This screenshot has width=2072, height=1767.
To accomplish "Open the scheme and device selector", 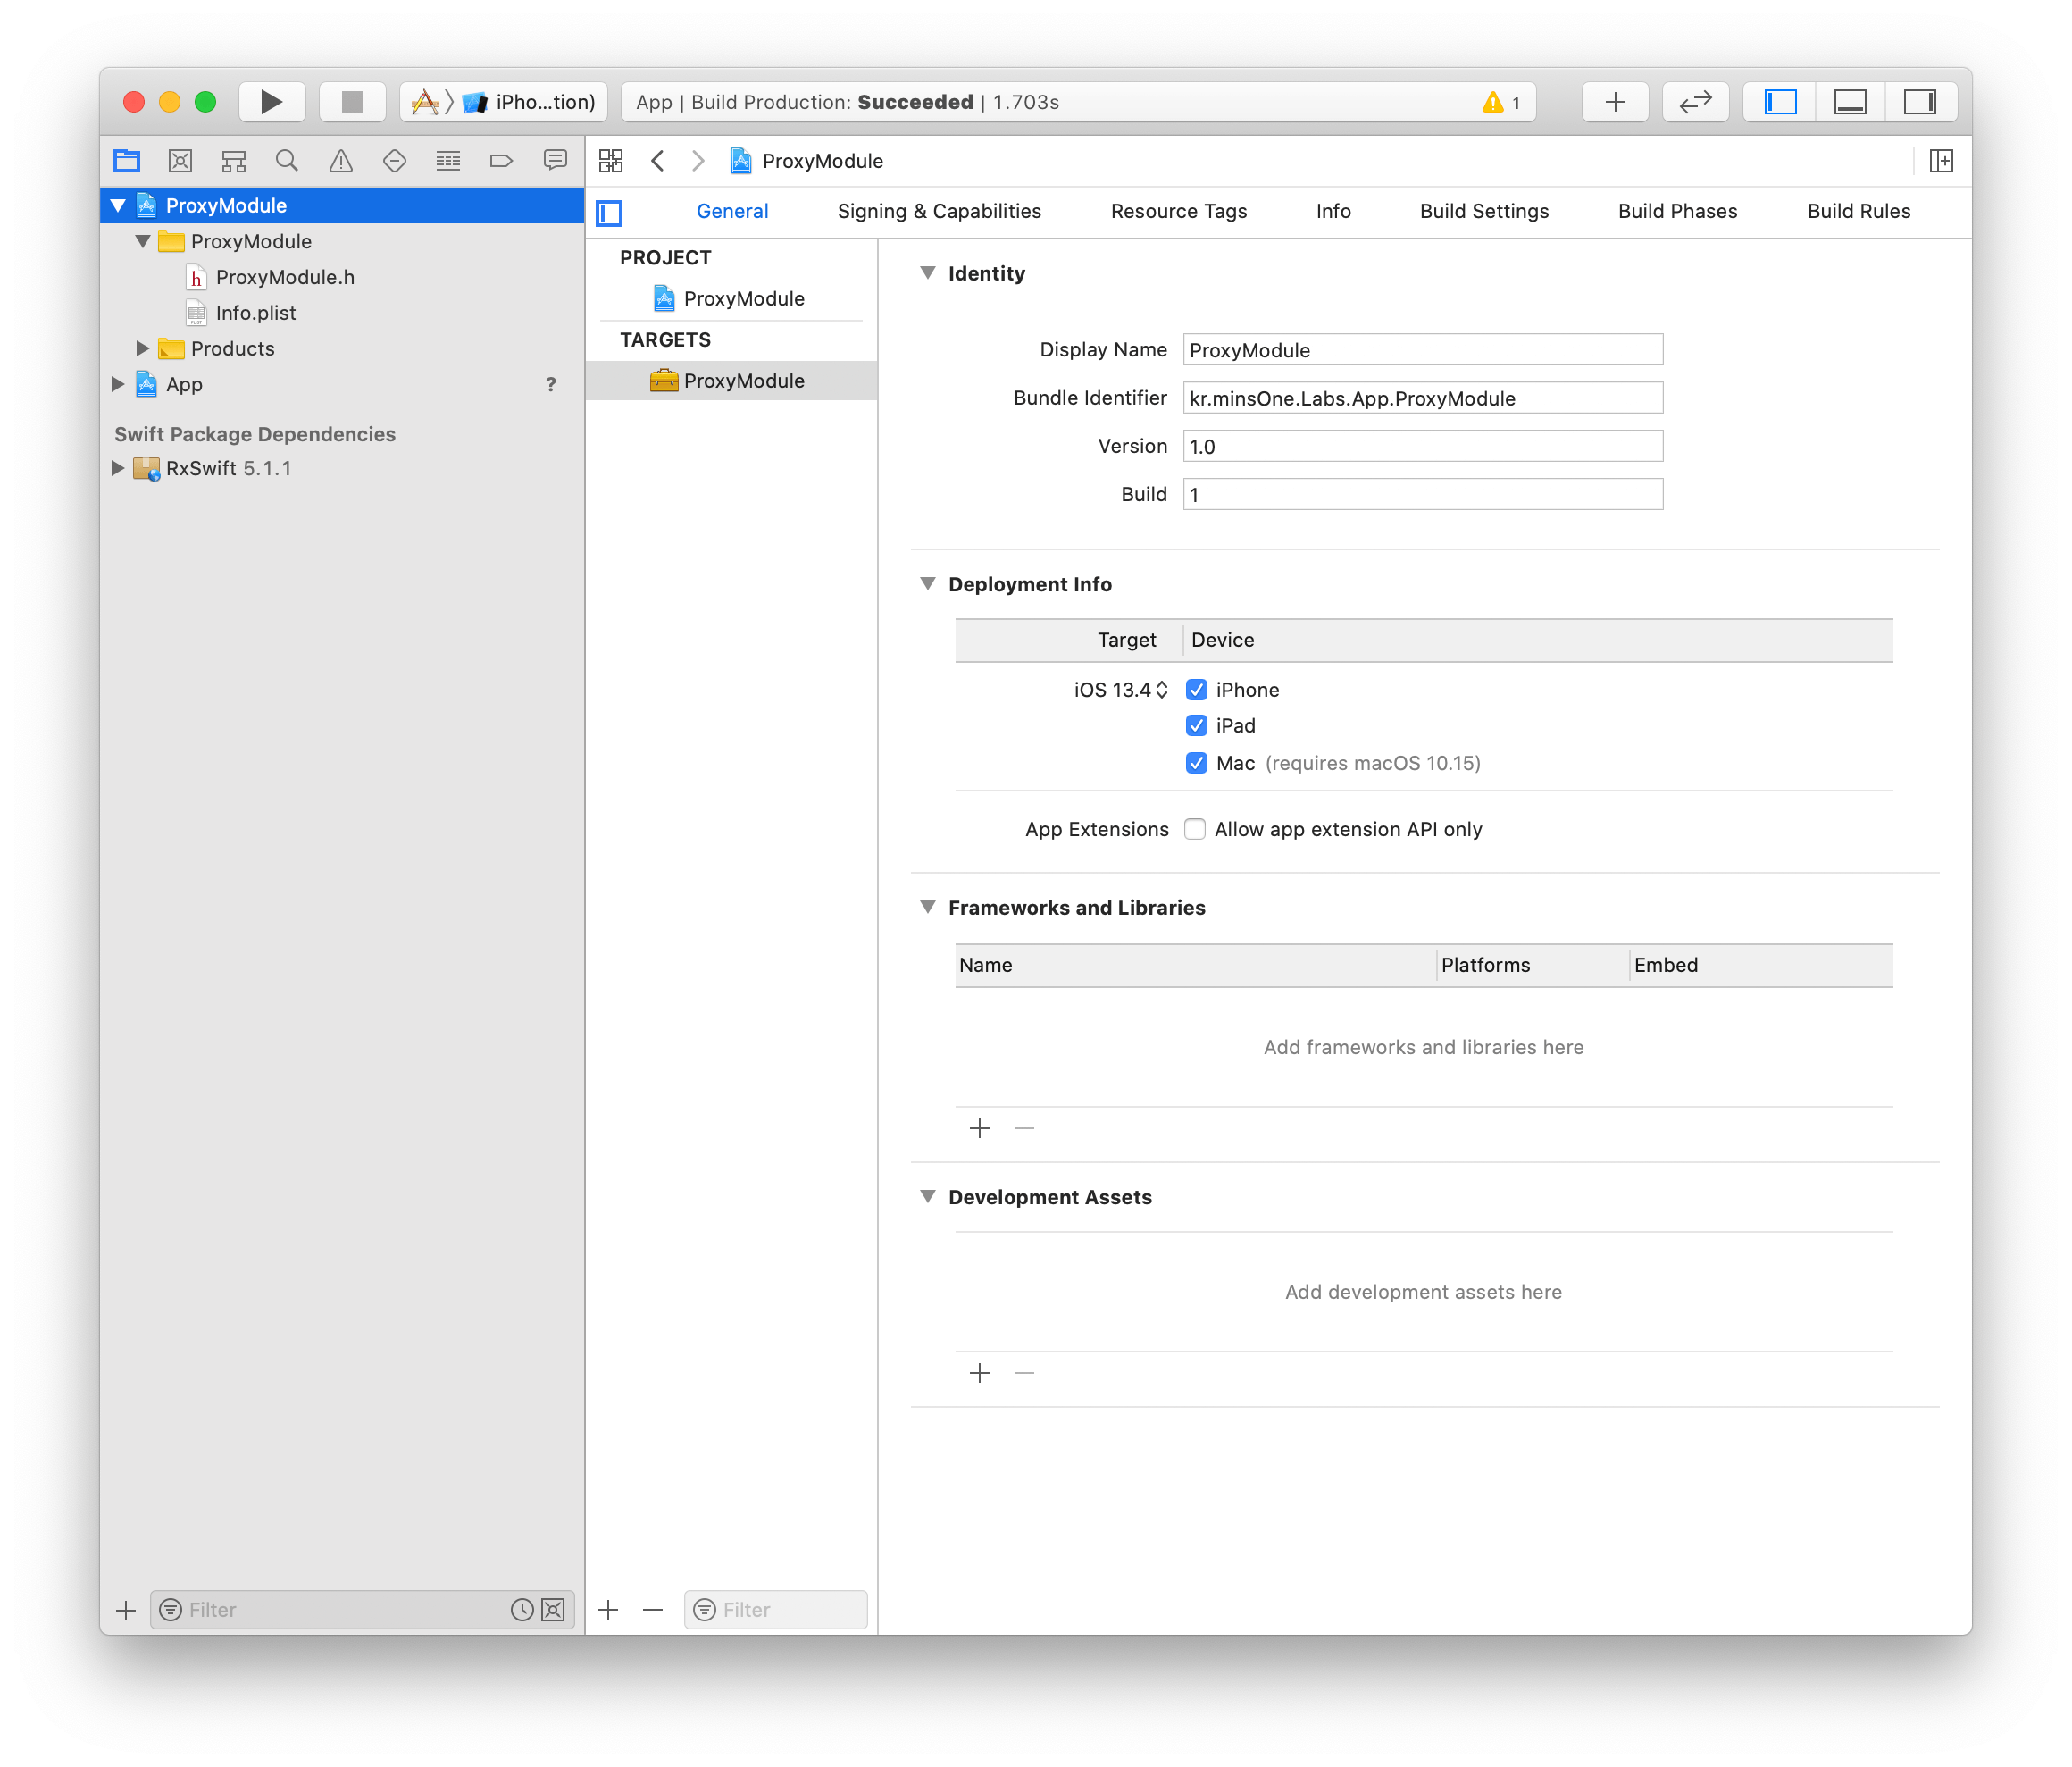I will [503, 102].
